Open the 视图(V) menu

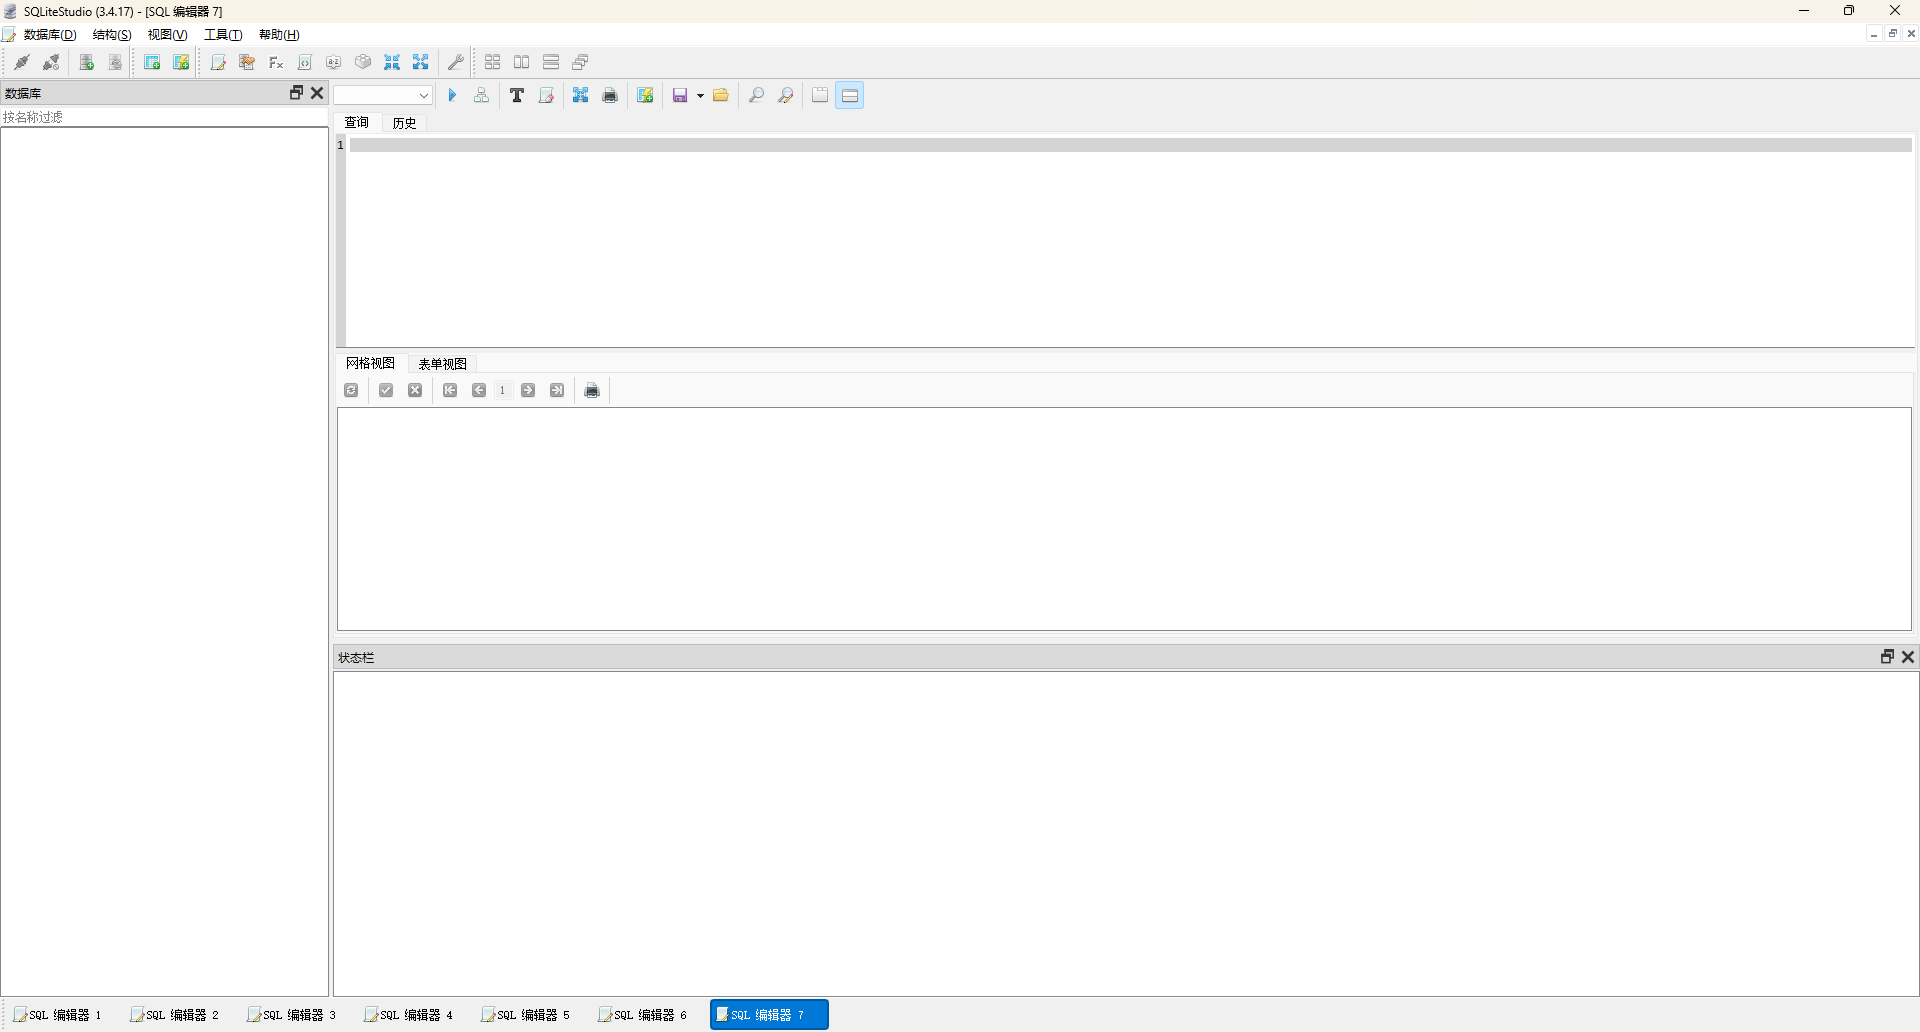167,35
